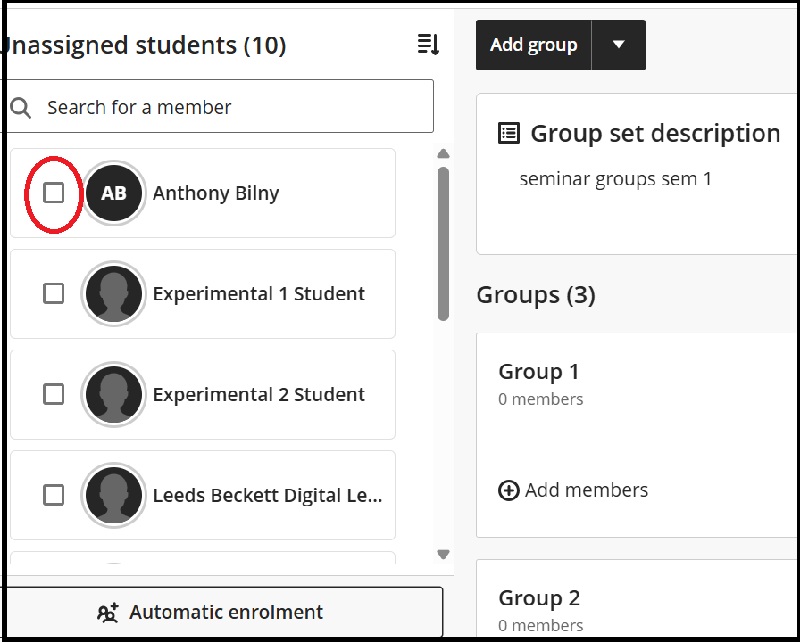Click 0 members under Group 1
Image resolution: width=800 pixels, height=642 pixels.
click(541, 399)
